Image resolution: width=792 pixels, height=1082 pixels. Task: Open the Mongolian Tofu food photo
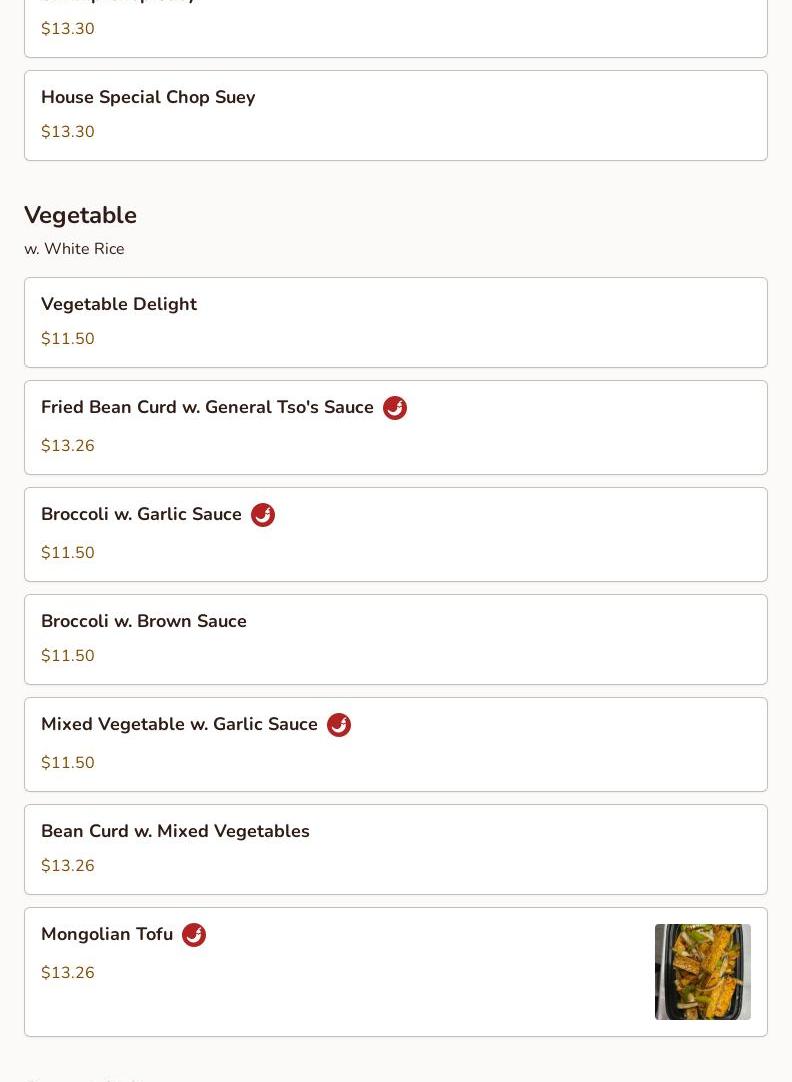pyautogui.click(x=702, y=972)
